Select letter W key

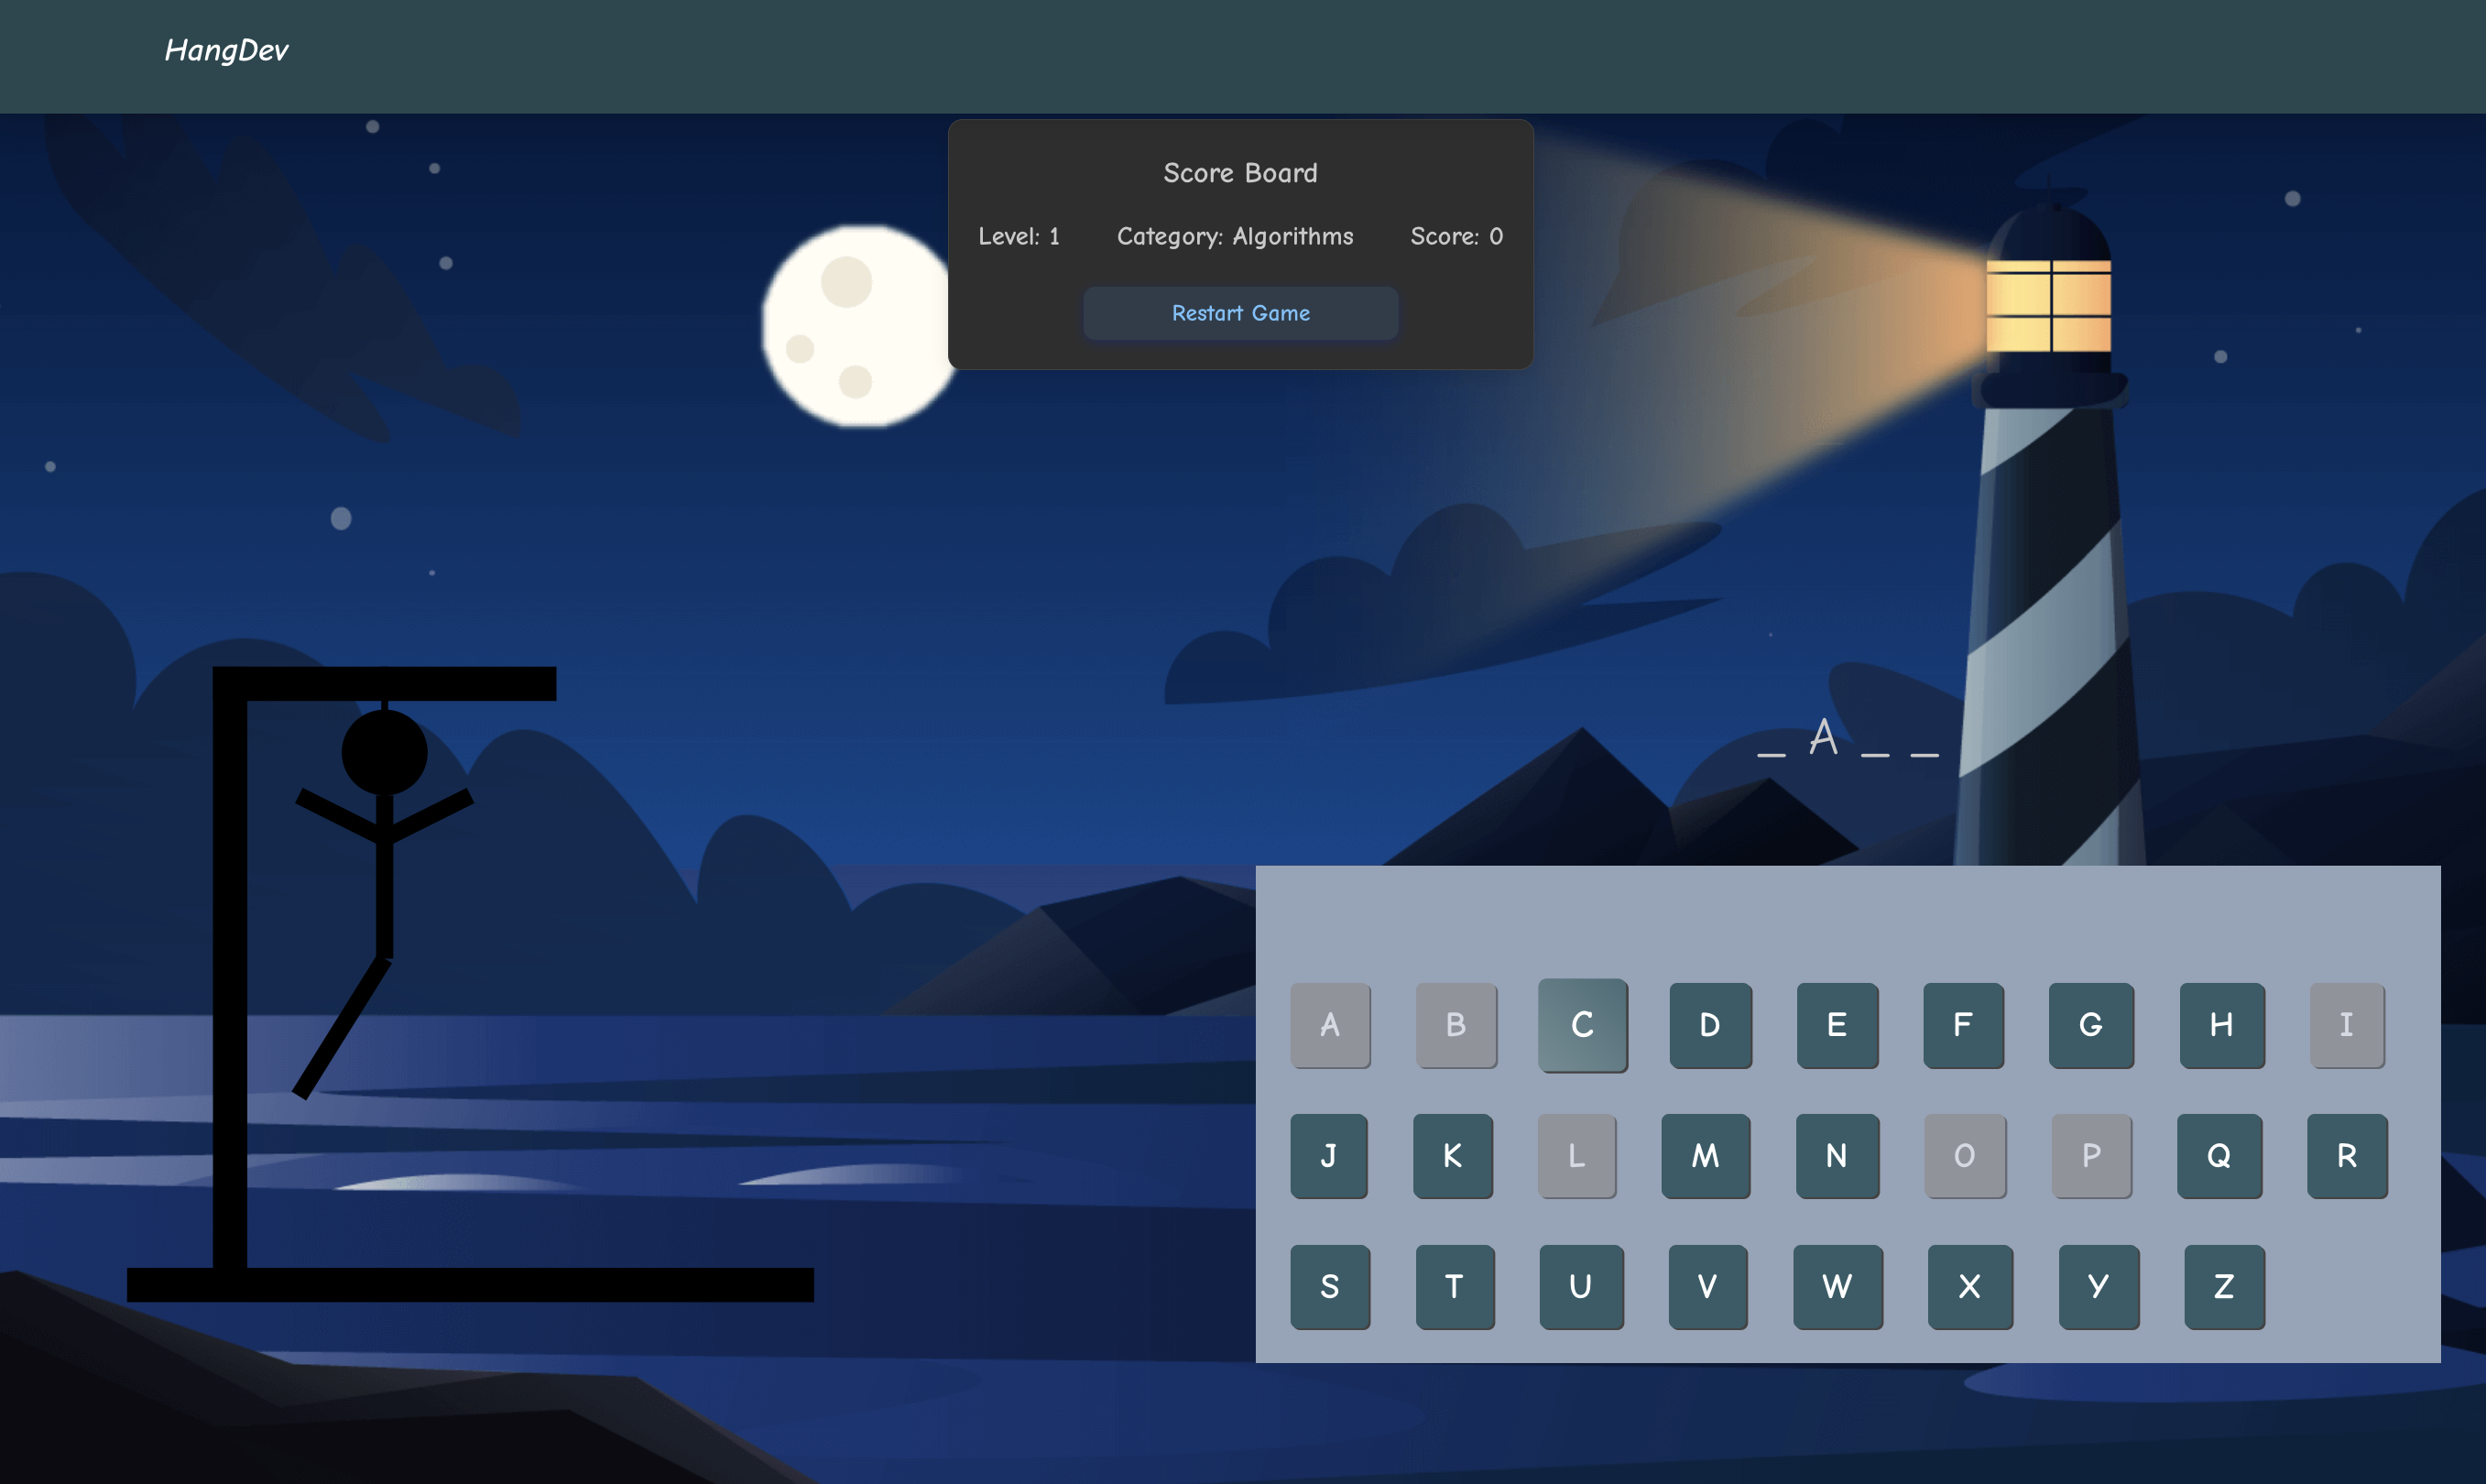click(x=1837, y=1287)
